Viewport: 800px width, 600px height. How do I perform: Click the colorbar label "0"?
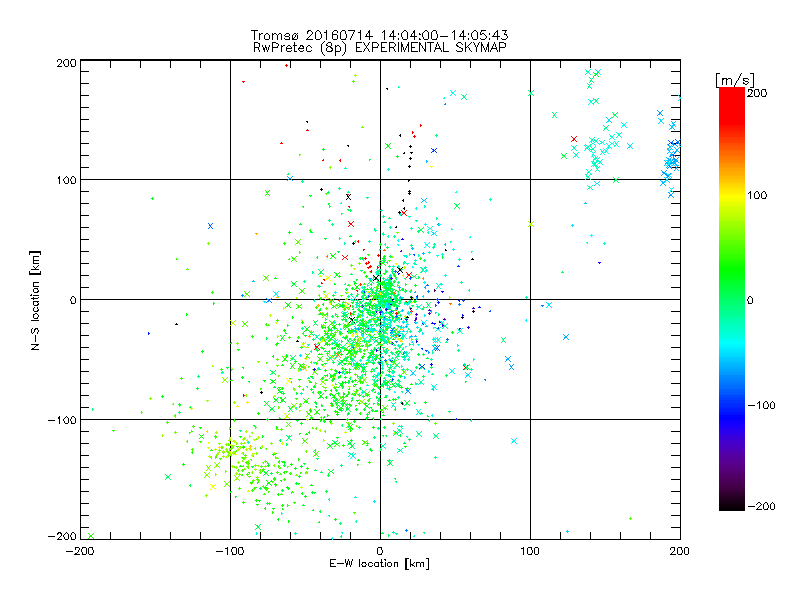(750, 300)
